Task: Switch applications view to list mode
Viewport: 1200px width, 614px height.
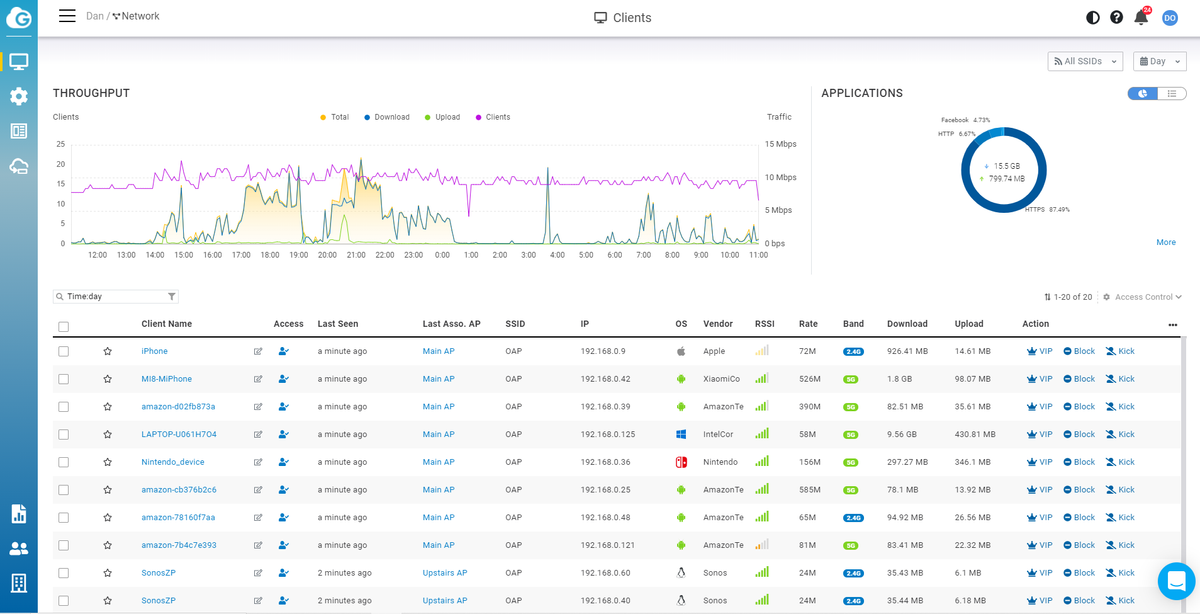Action: 1171,93
